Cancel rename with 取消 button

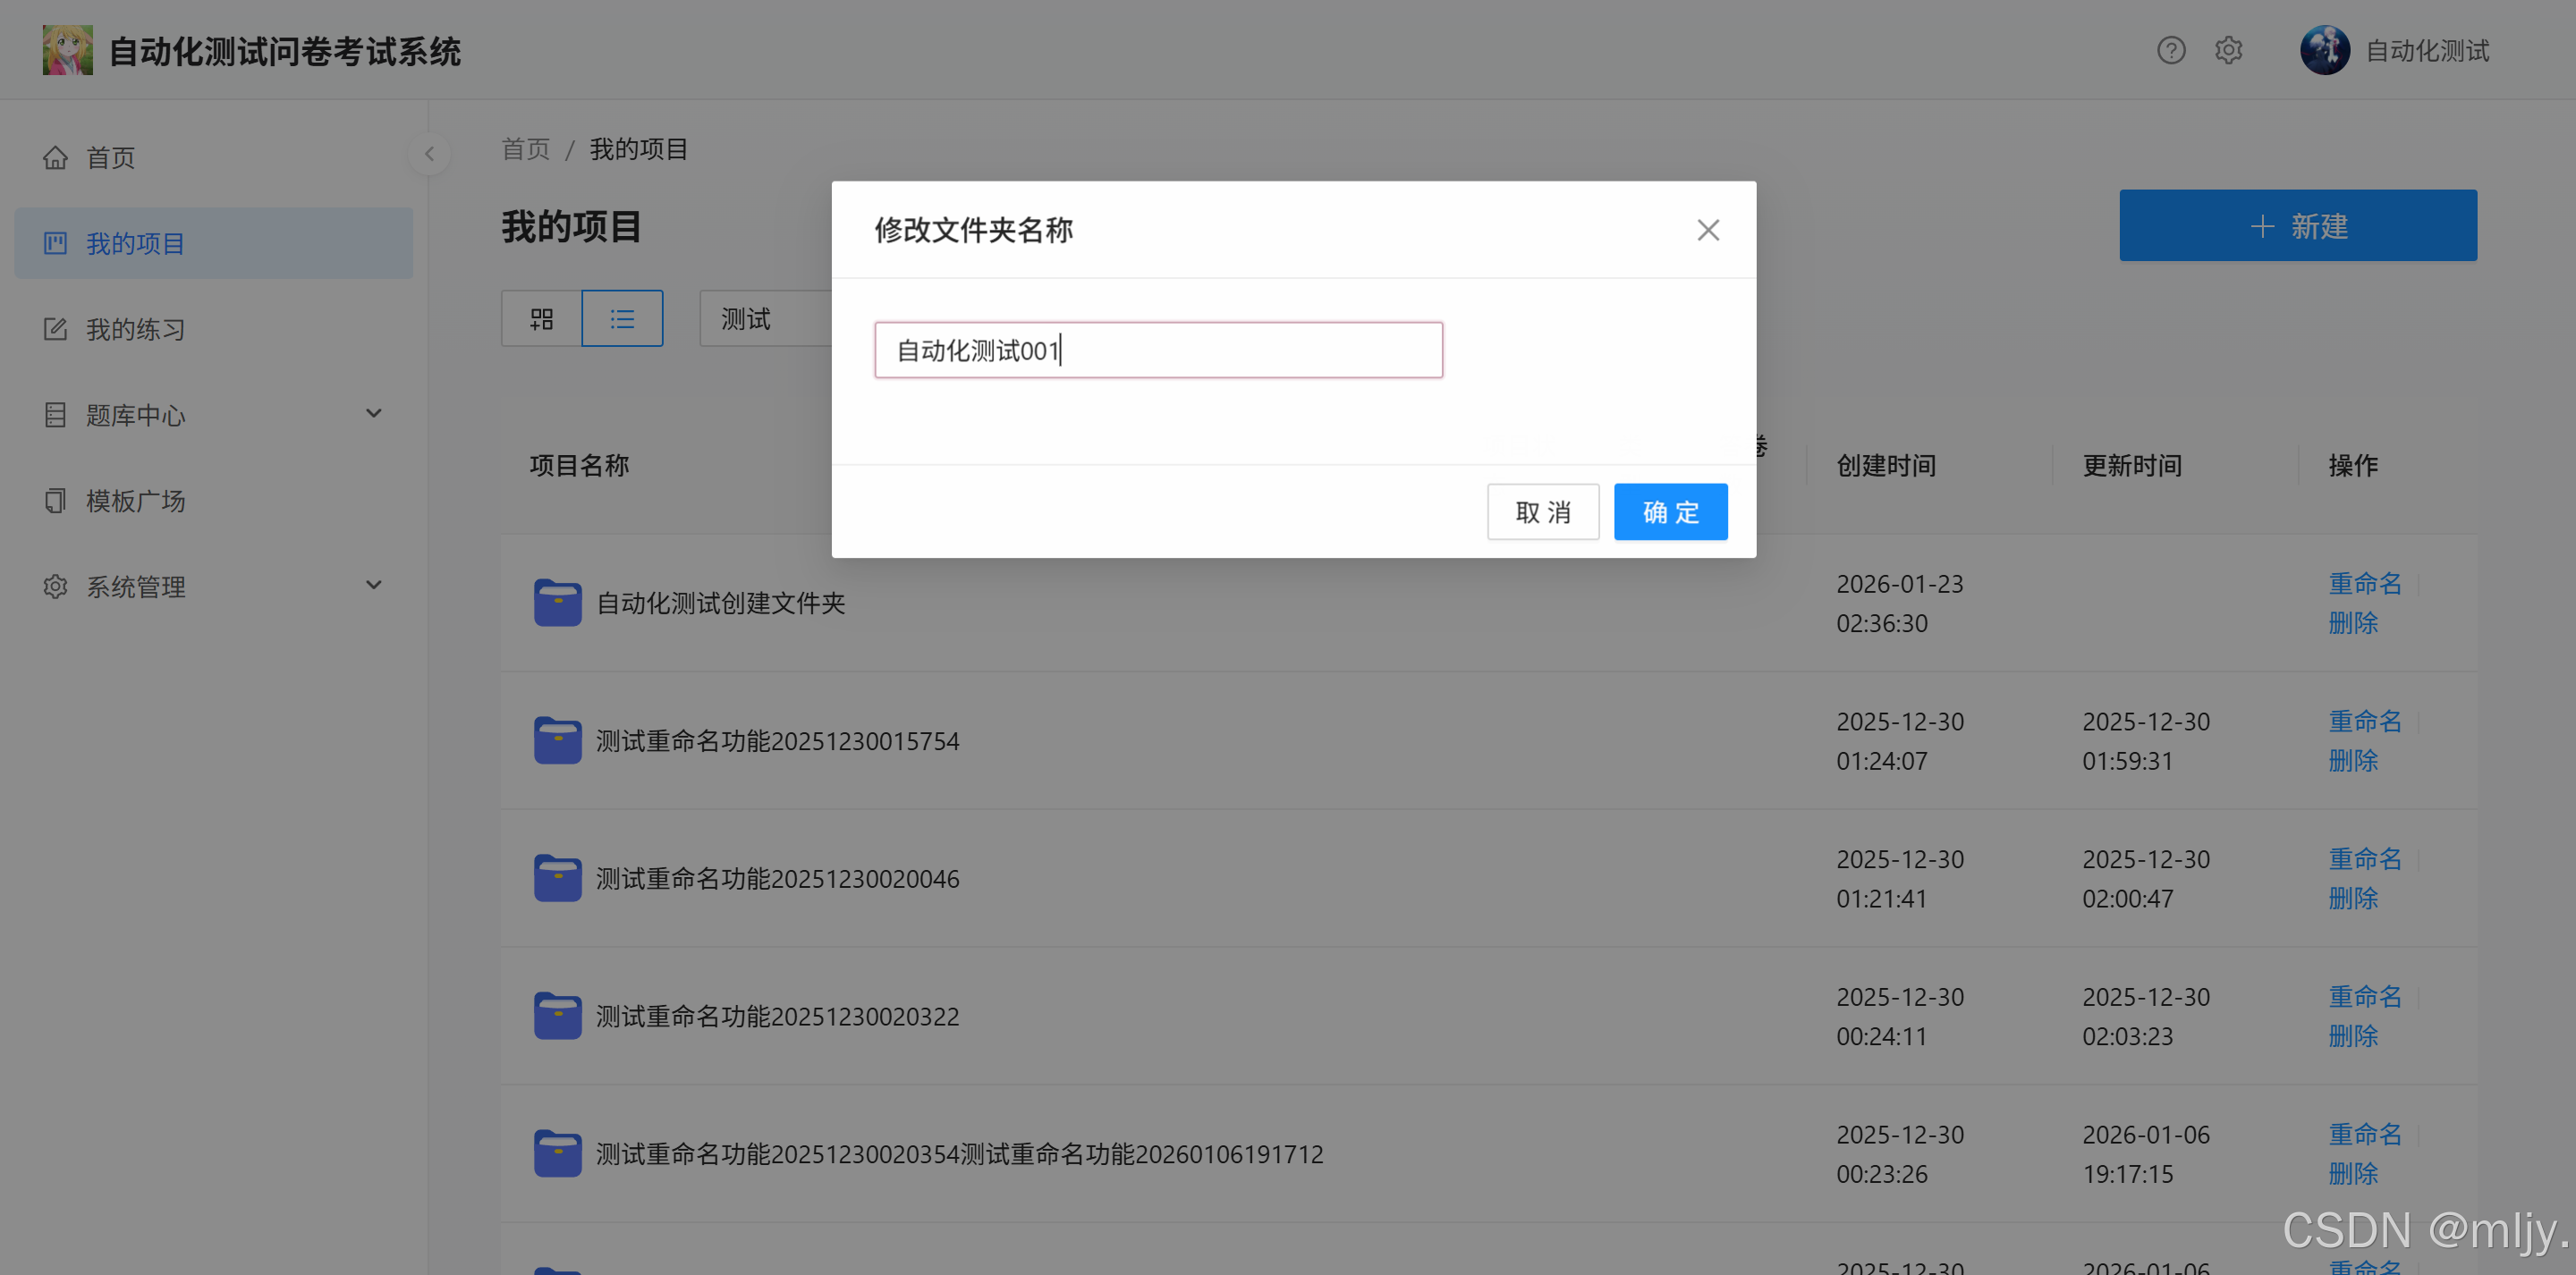pos(1542,512)
